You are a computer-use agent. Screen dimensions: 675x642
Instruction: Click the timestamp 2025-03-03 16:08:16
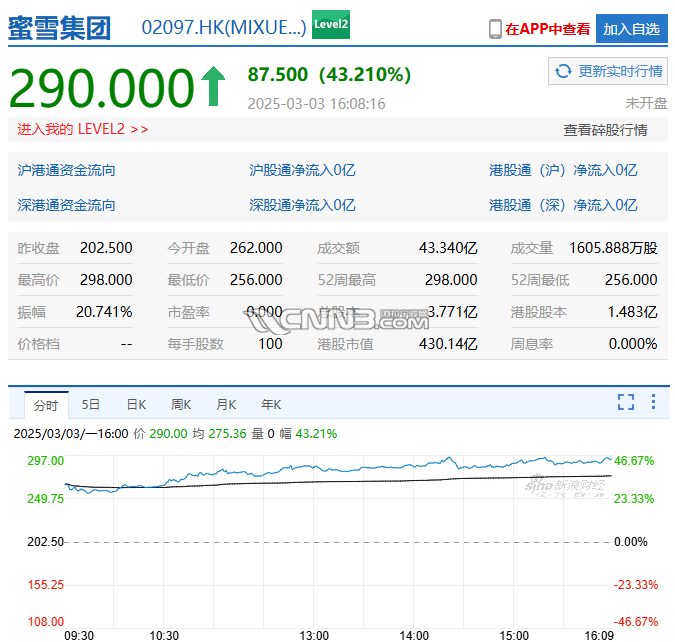(x=316, y=104)
